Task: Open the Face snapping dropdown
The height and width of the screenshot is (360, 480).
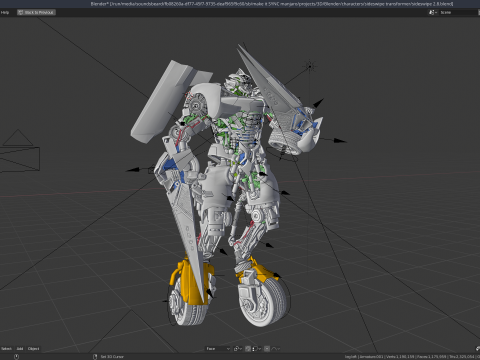Action: pos(218,349)
